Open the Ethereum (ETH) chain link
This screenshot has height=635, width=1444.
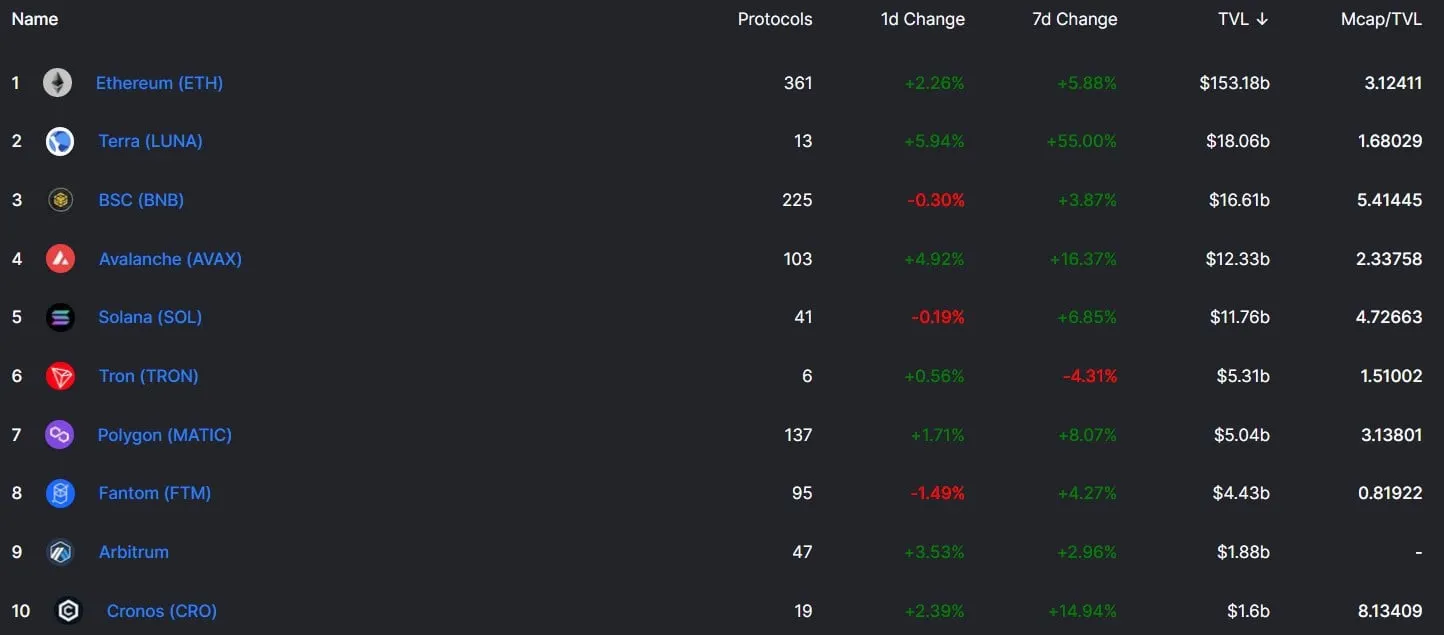159,83
